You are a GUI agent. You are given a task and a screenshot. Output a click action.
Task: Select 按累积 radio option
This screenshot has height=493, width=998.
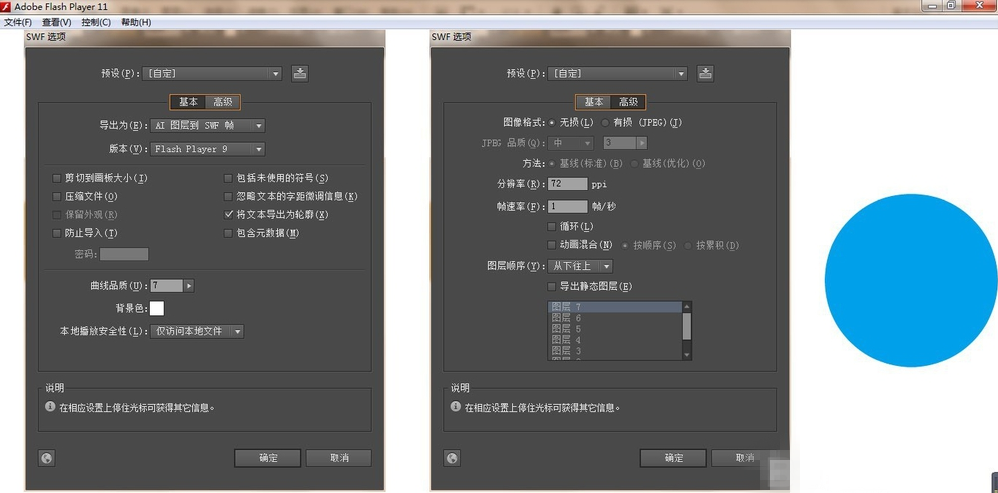click(x=688, y=245)
